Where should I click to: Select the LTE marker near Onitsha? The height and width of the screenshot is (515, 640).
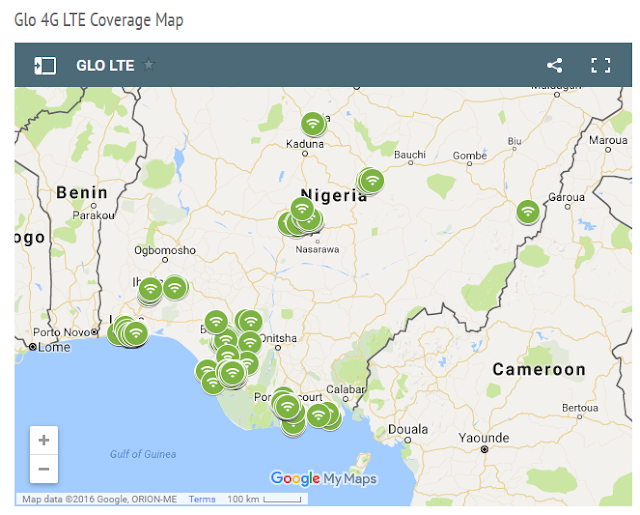[250, 322]
